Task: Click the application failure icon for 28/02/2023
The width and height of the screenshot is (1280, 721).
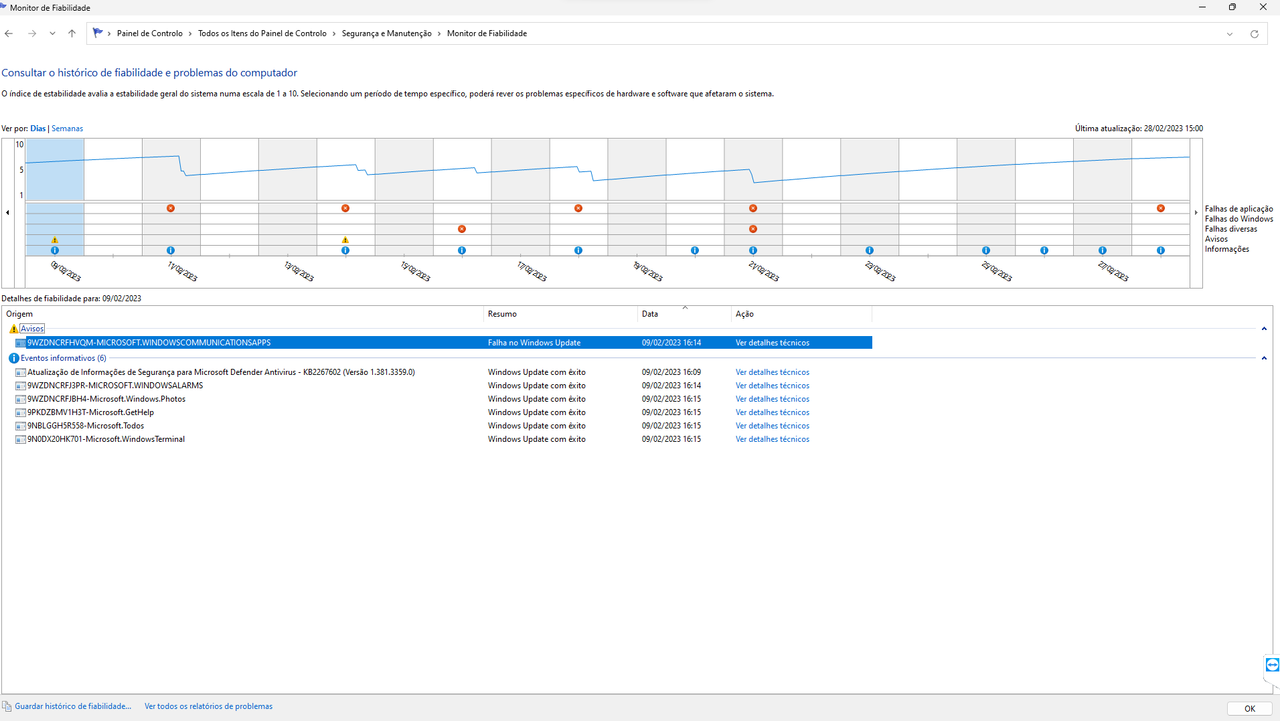Action: [x=1161, y=208]
